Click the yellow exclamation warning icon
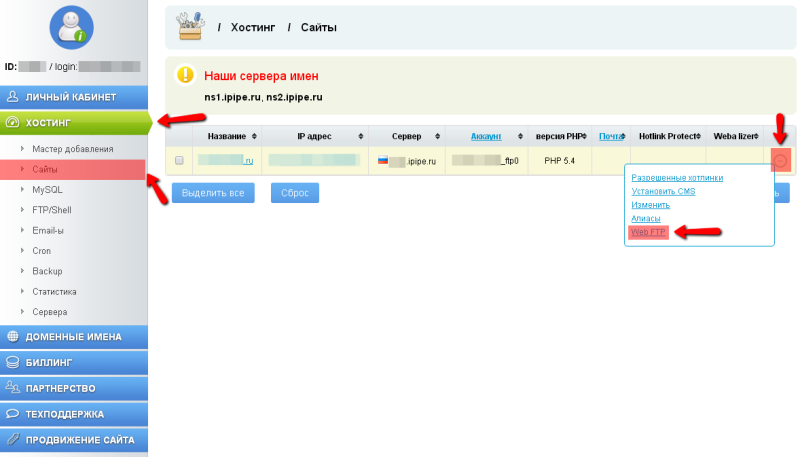The width and height of the screenshot is (800, 457). click(185, 75)
